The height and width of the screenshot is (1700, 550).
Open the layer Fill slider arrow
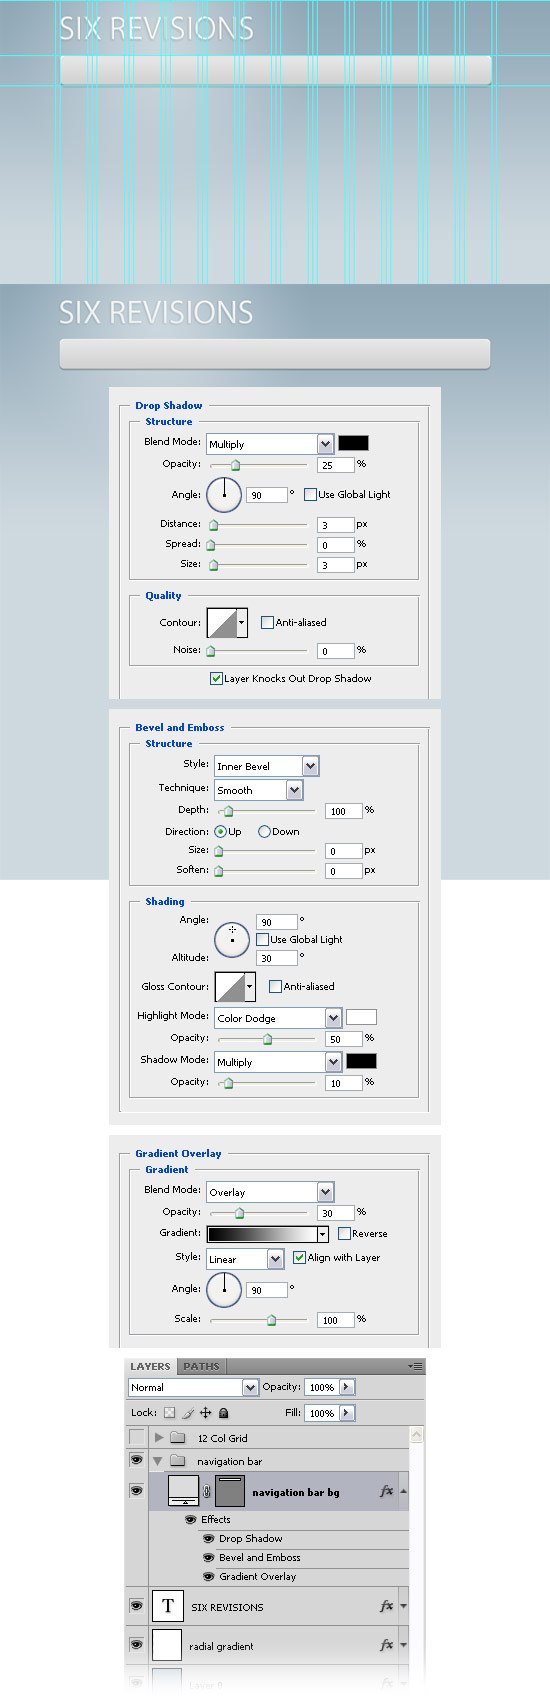click(346, 1413)
